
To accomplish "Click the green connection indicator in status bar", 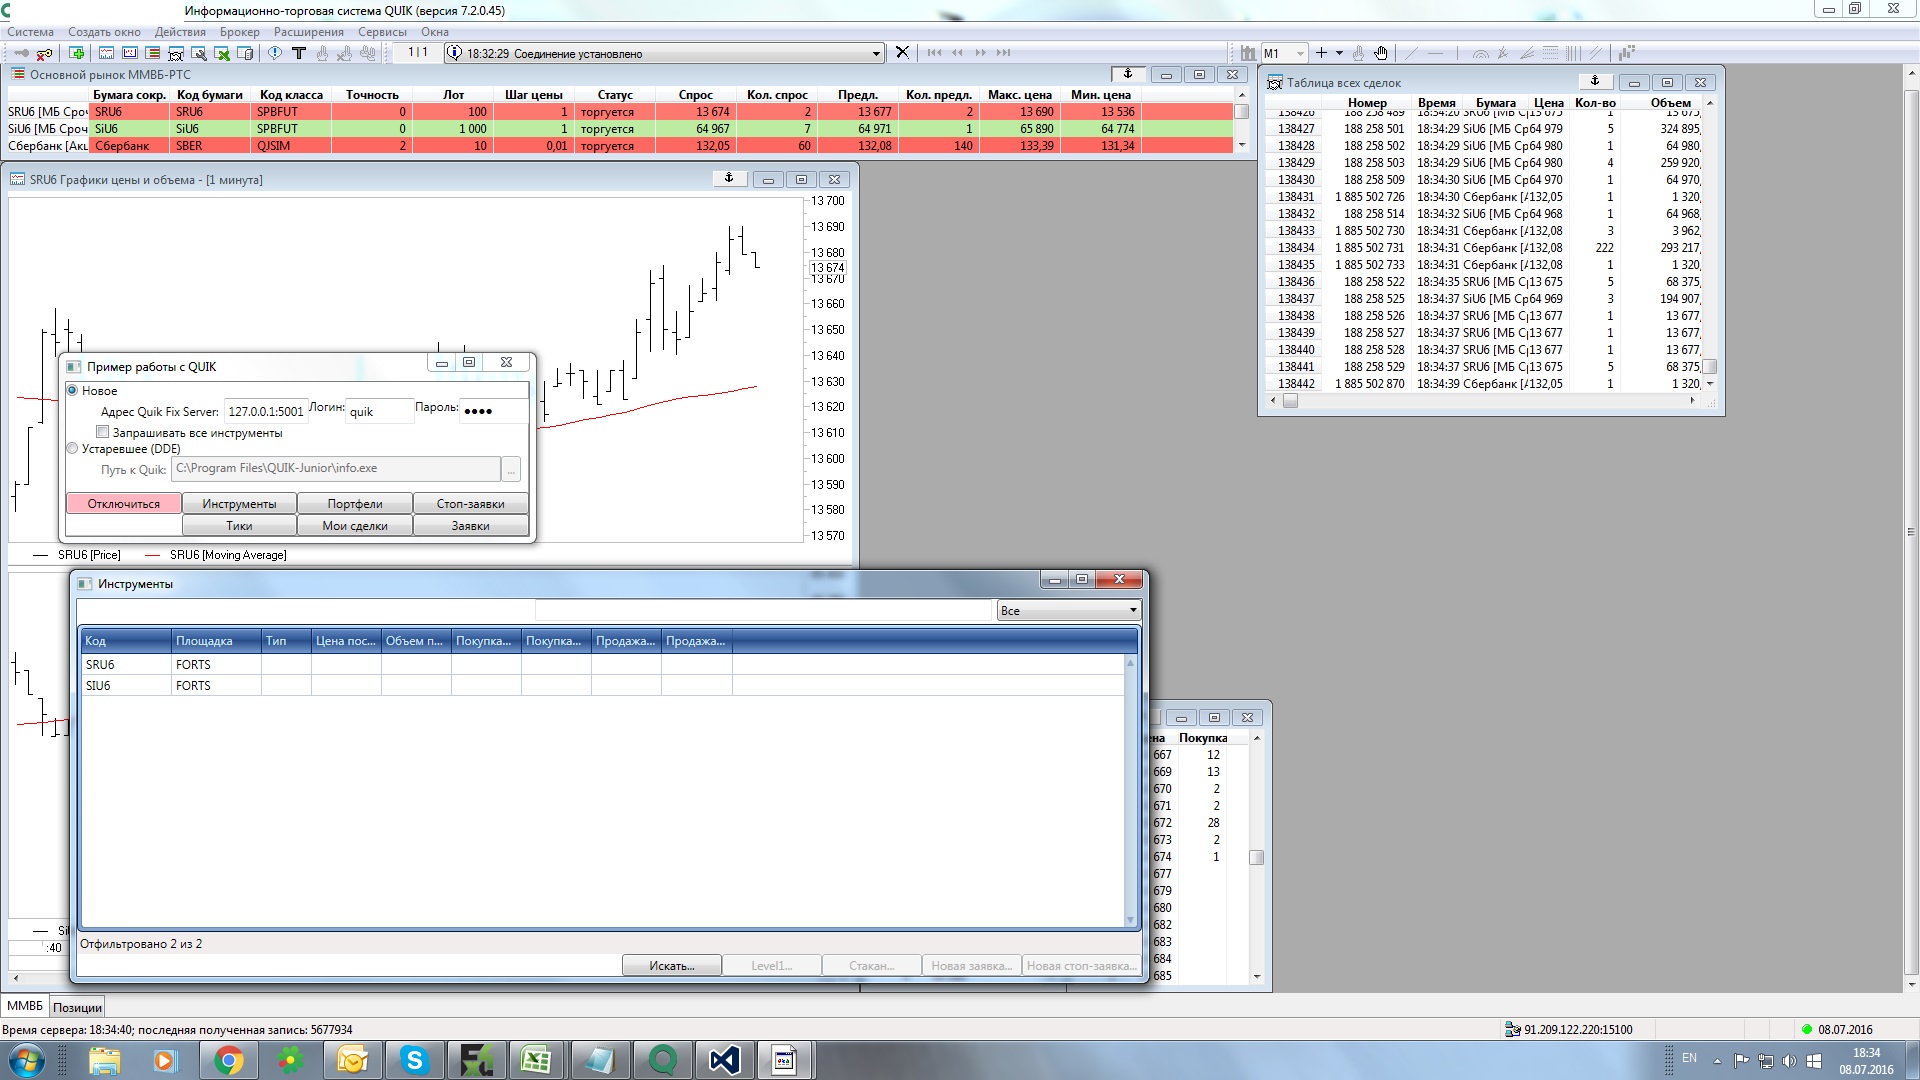I will (1807, 1029).
